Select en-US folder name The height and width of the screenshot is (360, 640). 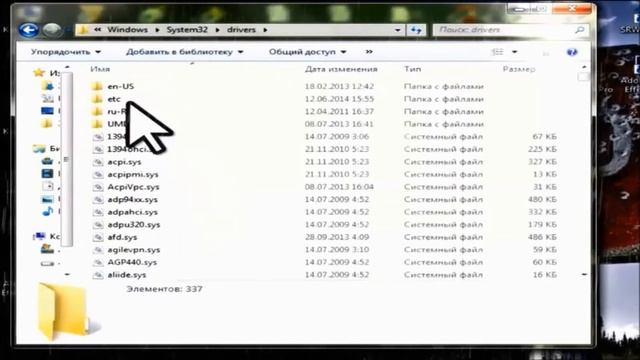click(x=121, y=86)
